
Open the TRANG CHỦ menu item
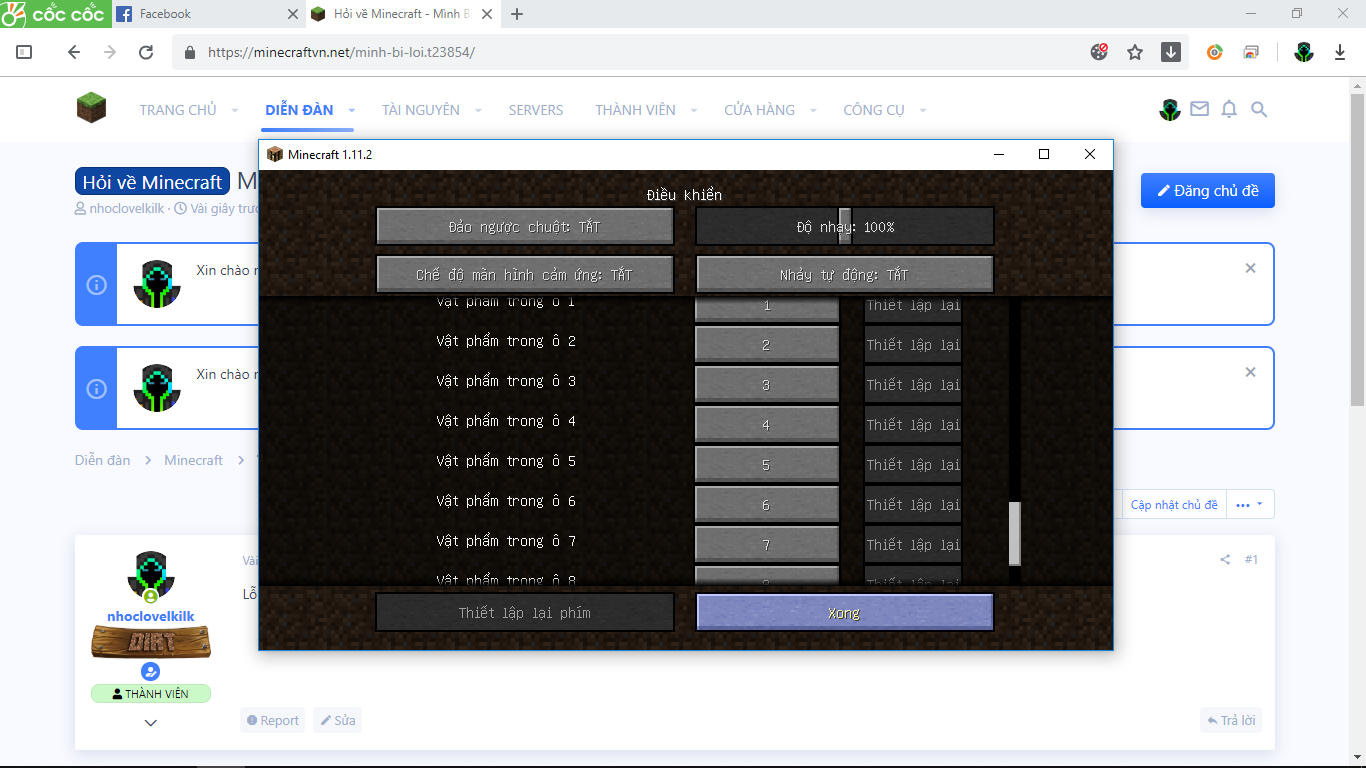[x=178, y=110]
